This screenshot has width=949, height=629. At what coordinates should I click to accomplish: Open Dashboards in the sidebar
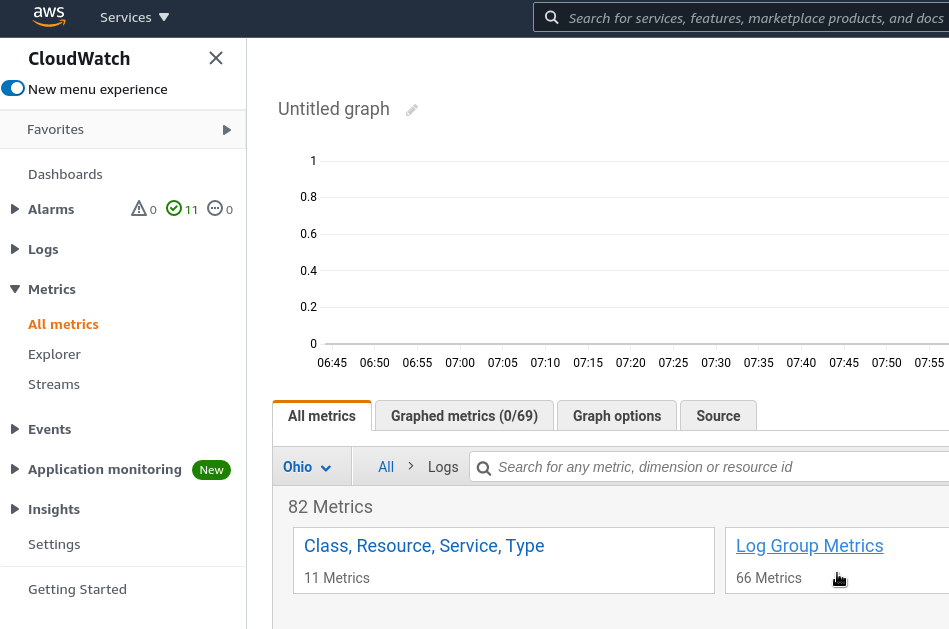[65, 174]
